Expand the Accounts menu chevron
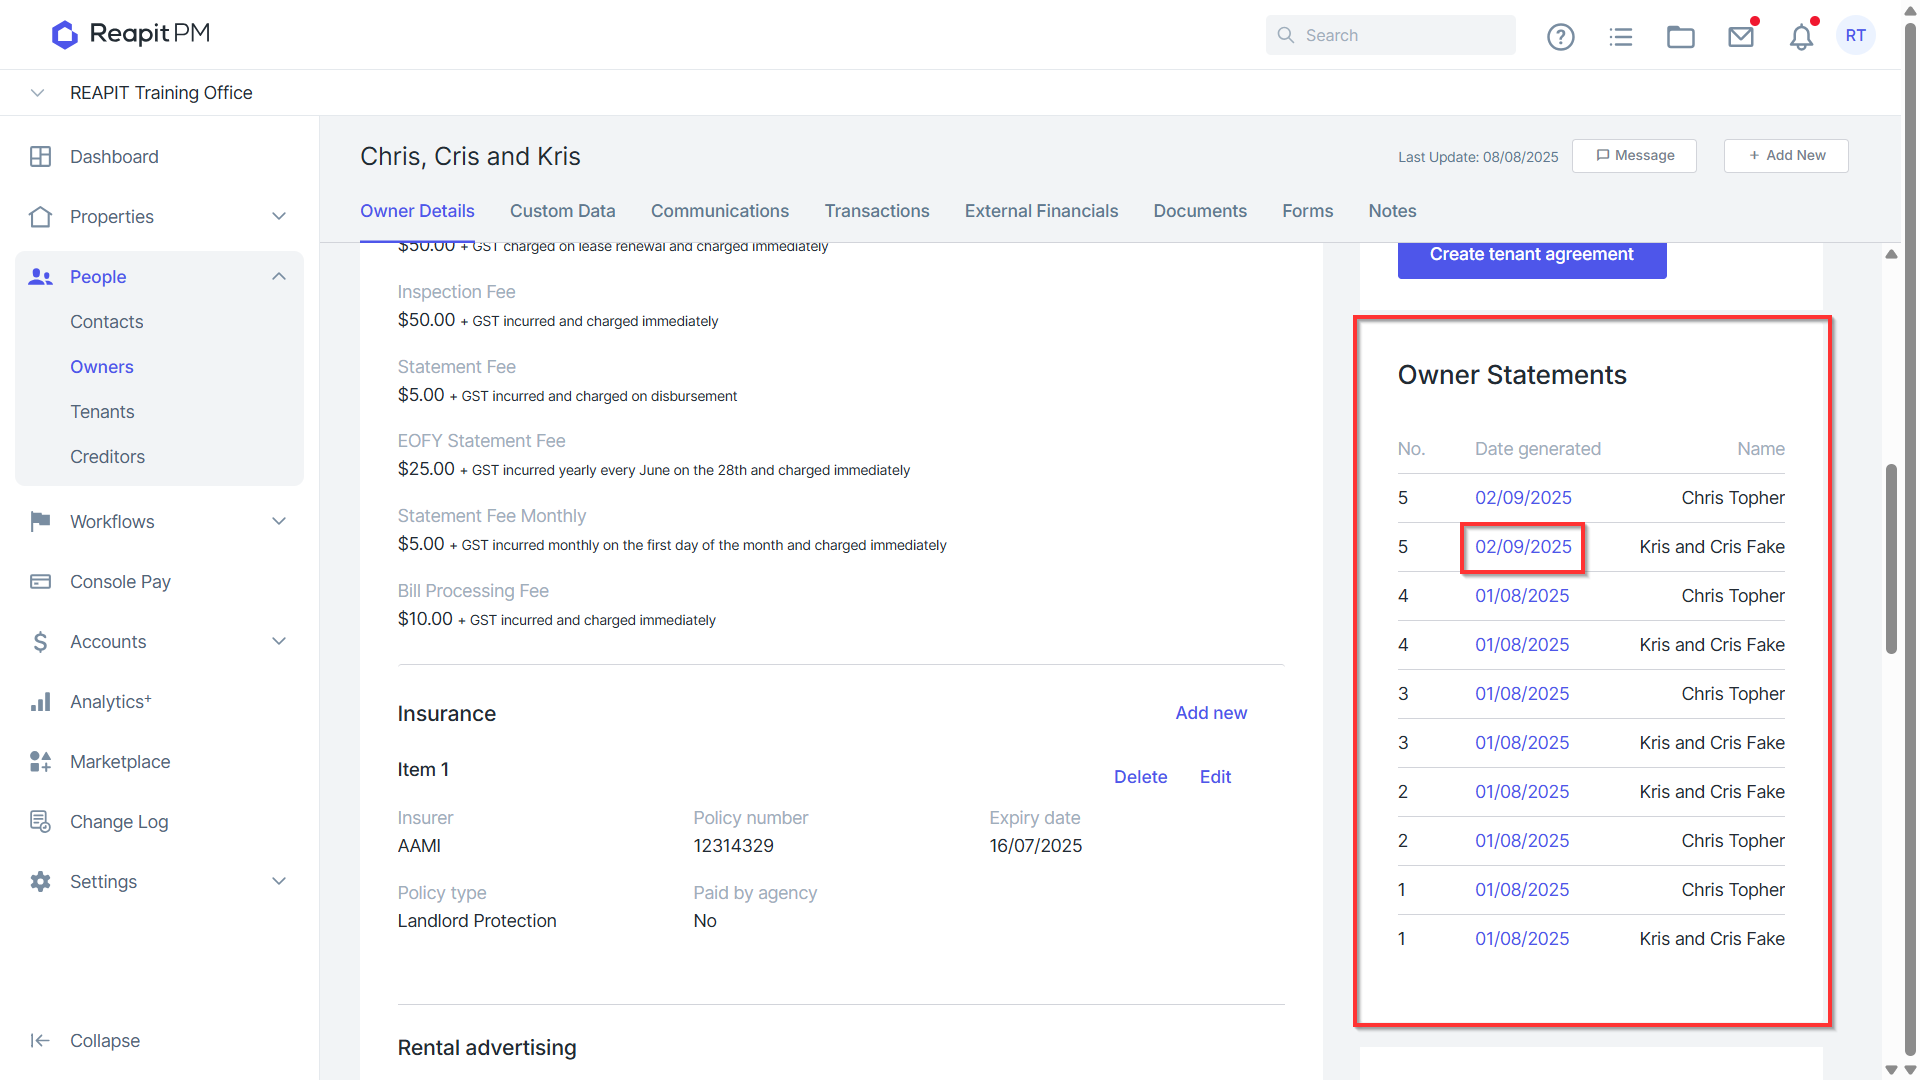 (279, 642)
